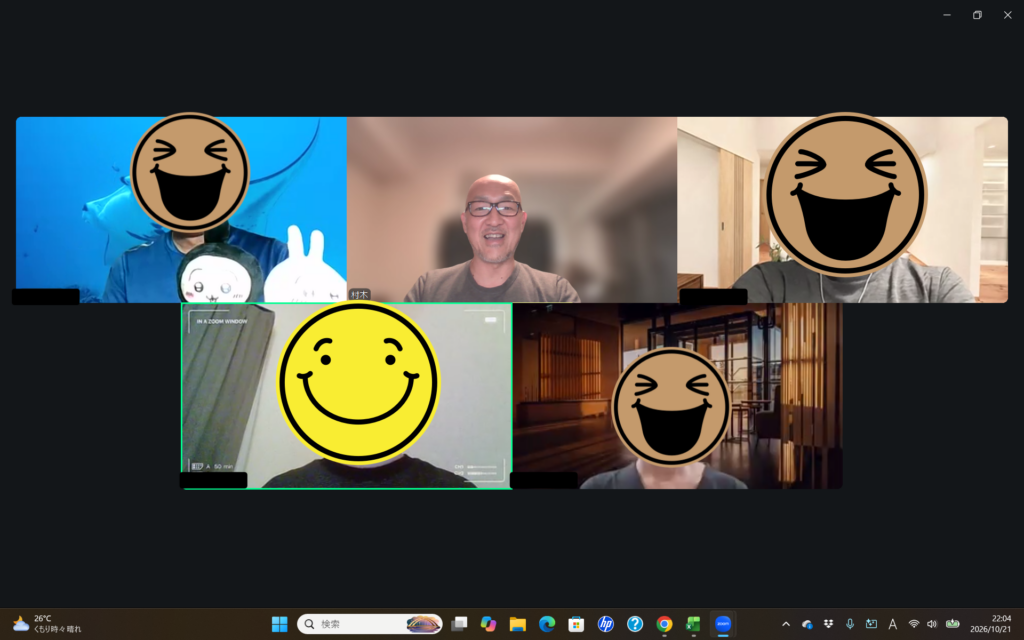
Task: Open the 22:04 clock and calendar
Action: 990,624
